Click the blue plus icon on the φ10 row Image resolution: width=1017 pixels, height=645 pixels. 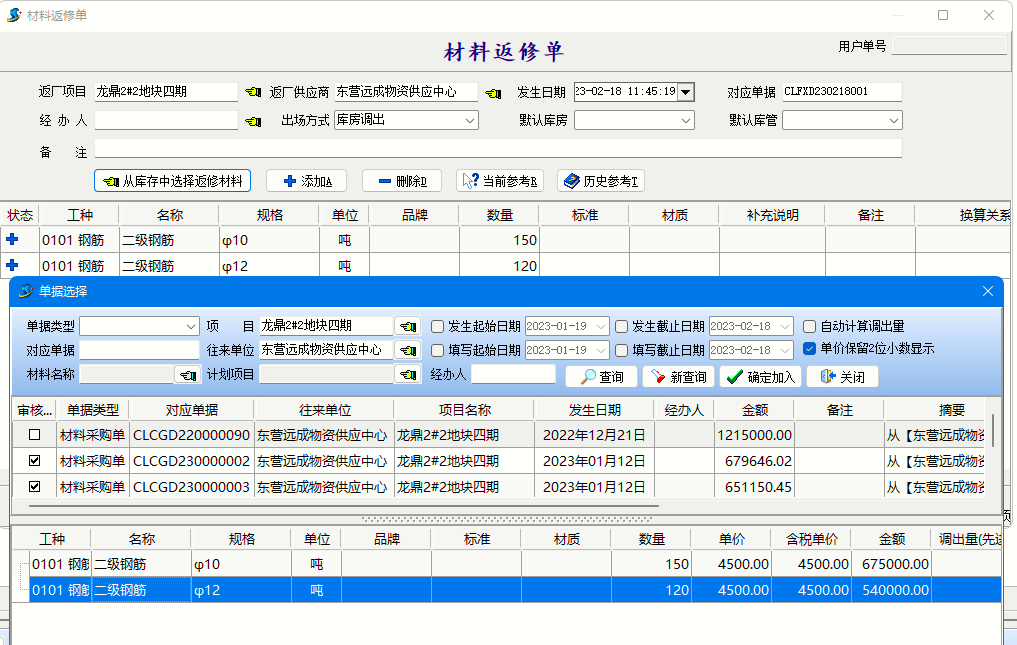tap(12, 240)
